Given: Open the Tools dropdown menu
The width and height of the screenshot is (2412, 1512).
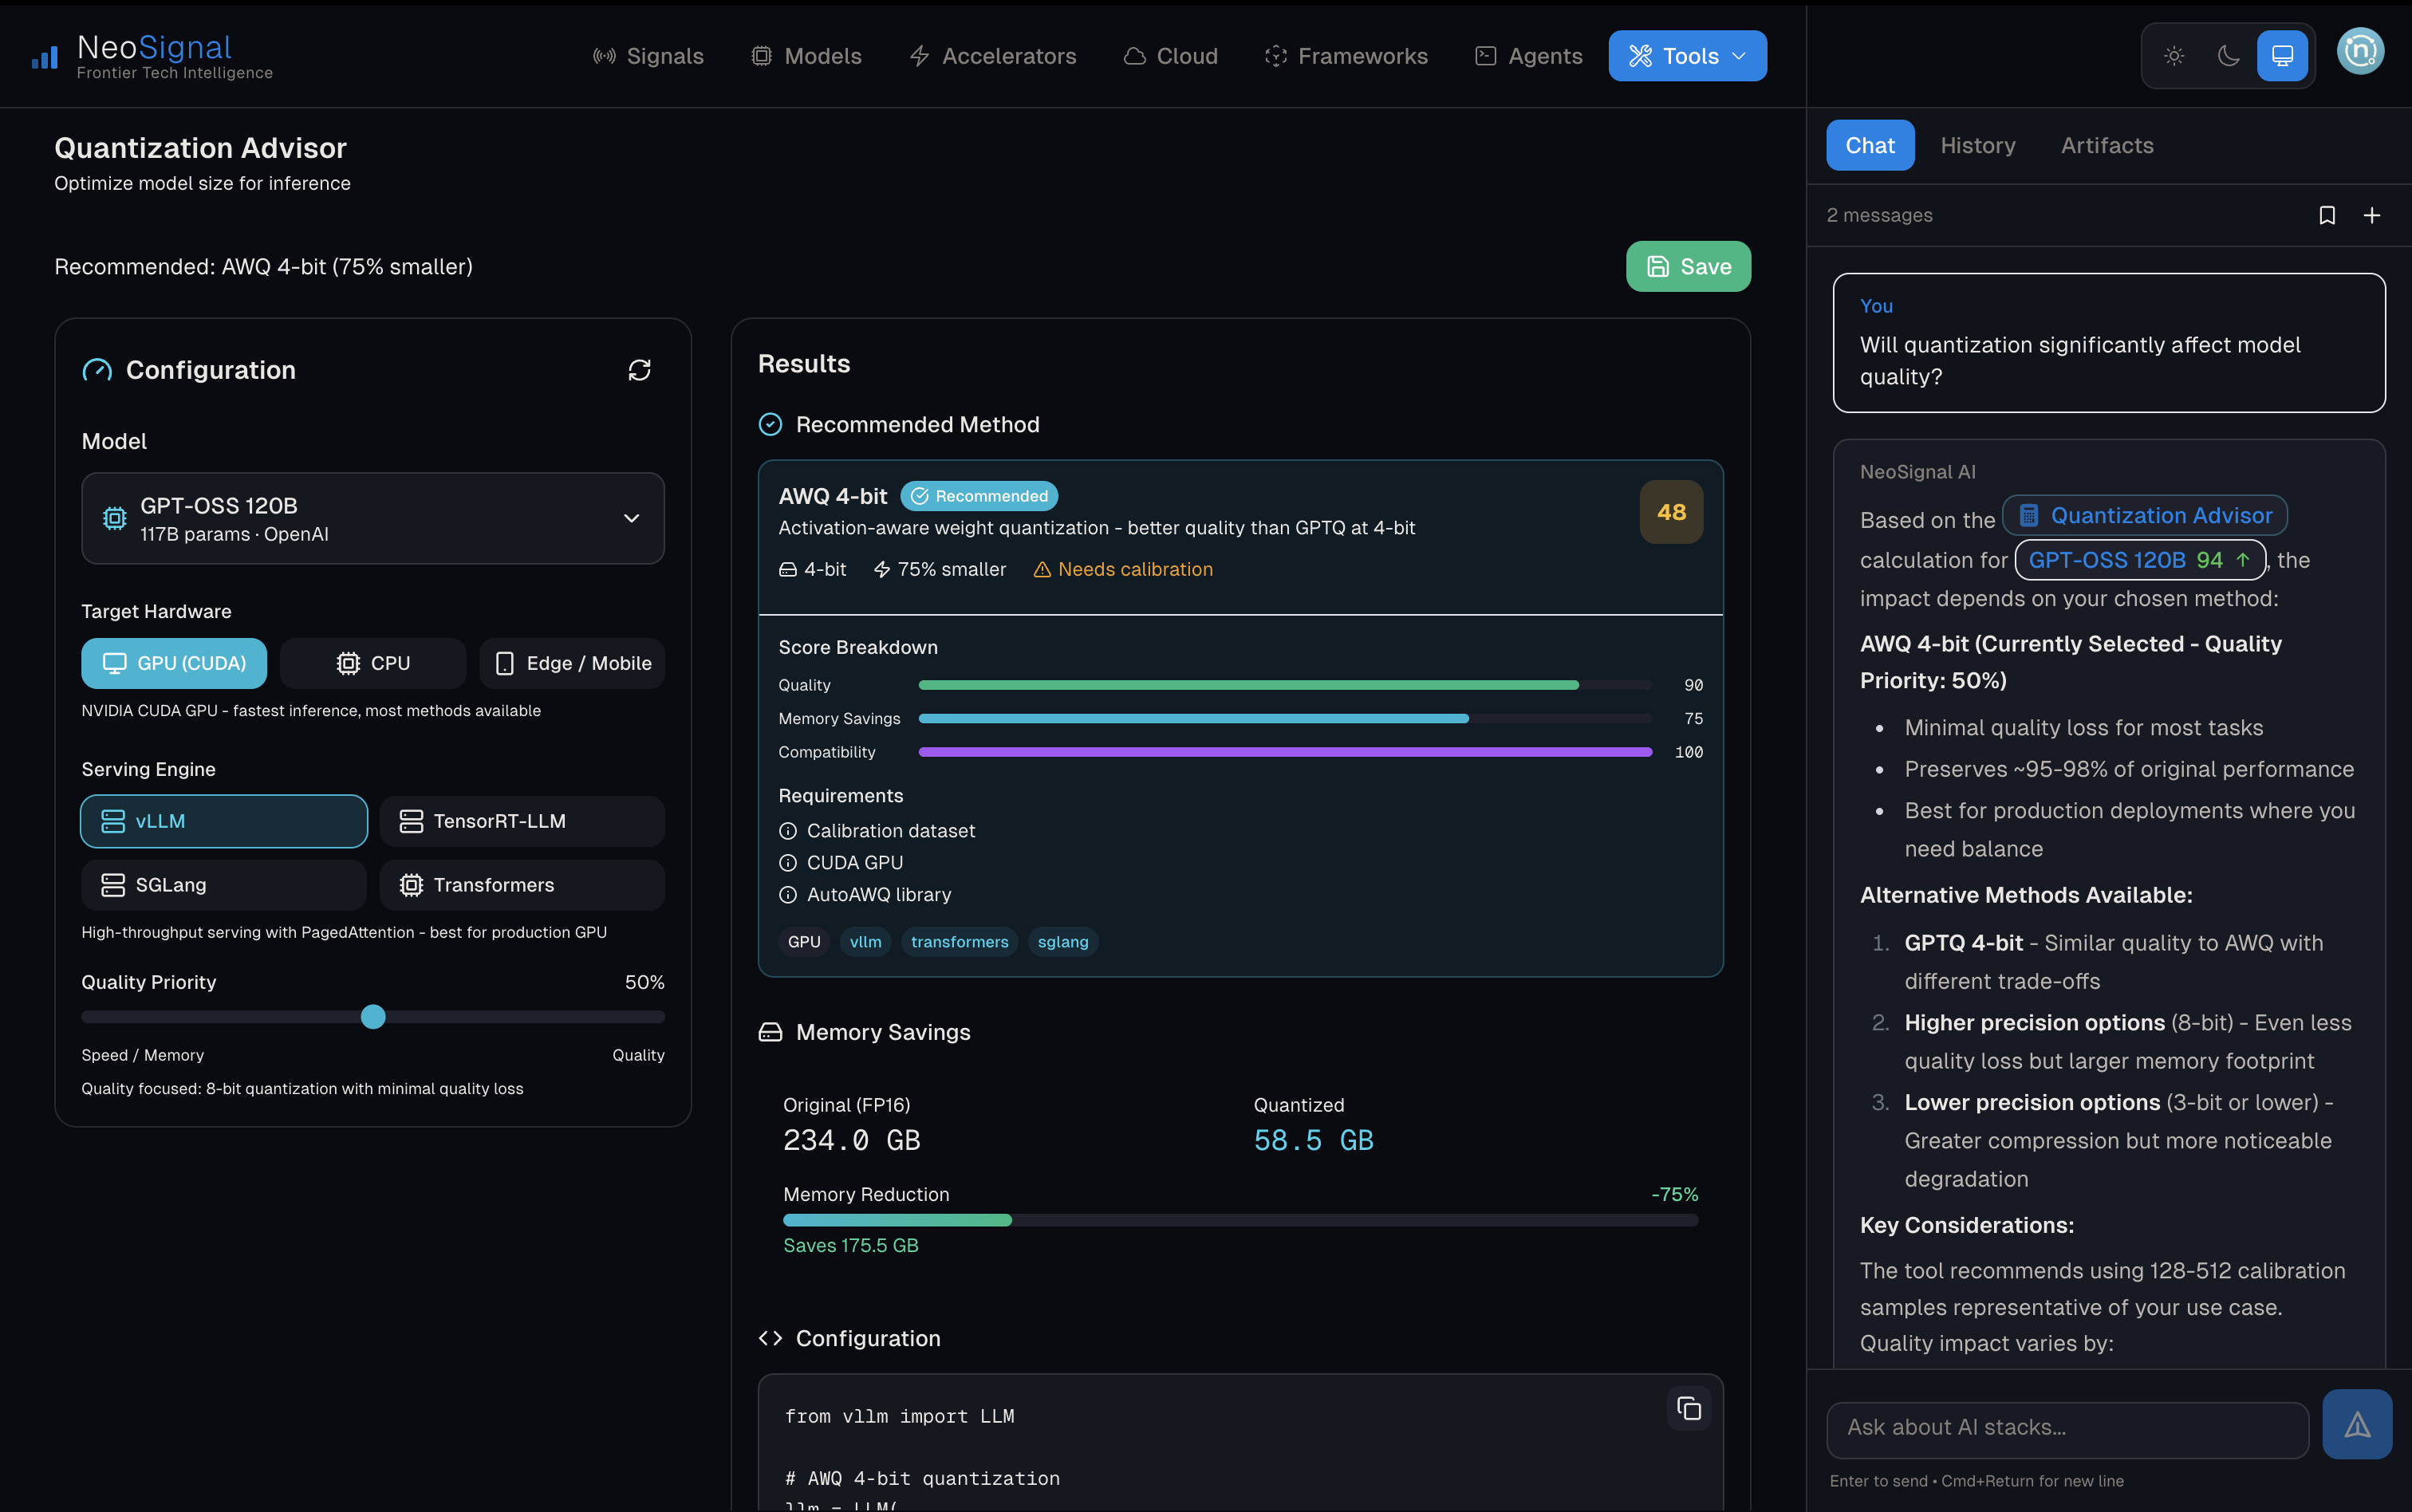Looking at the screenshot, I should coord(1687,56).
